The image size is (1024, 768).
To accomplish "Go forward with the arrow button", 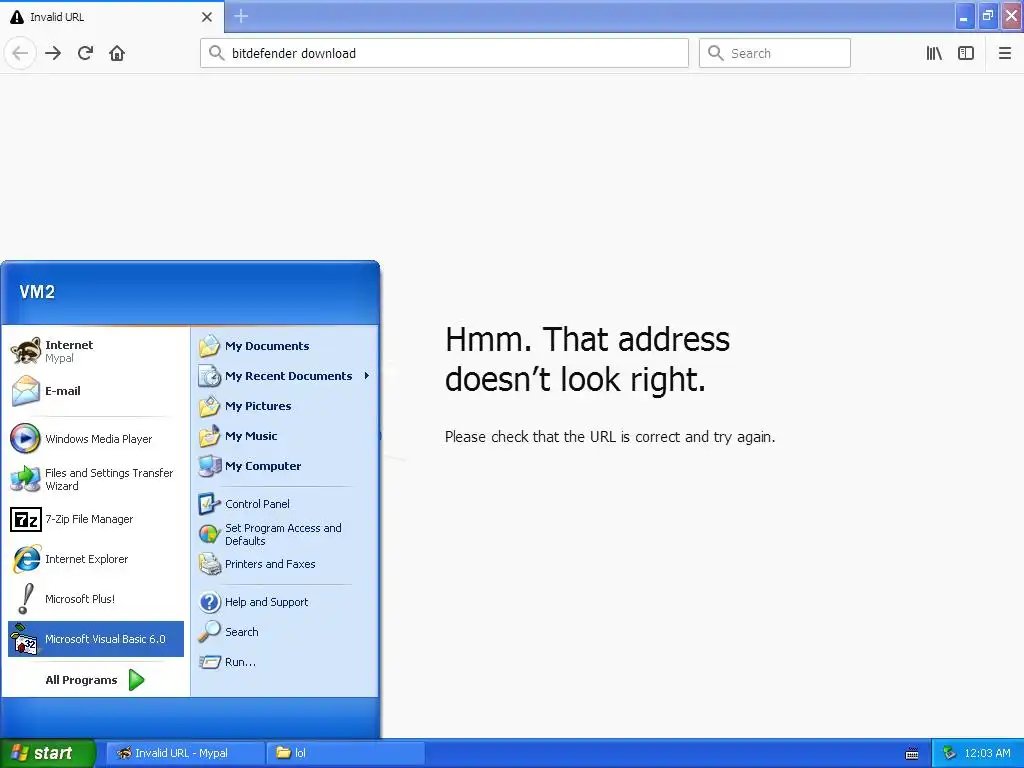I will 53,53.
